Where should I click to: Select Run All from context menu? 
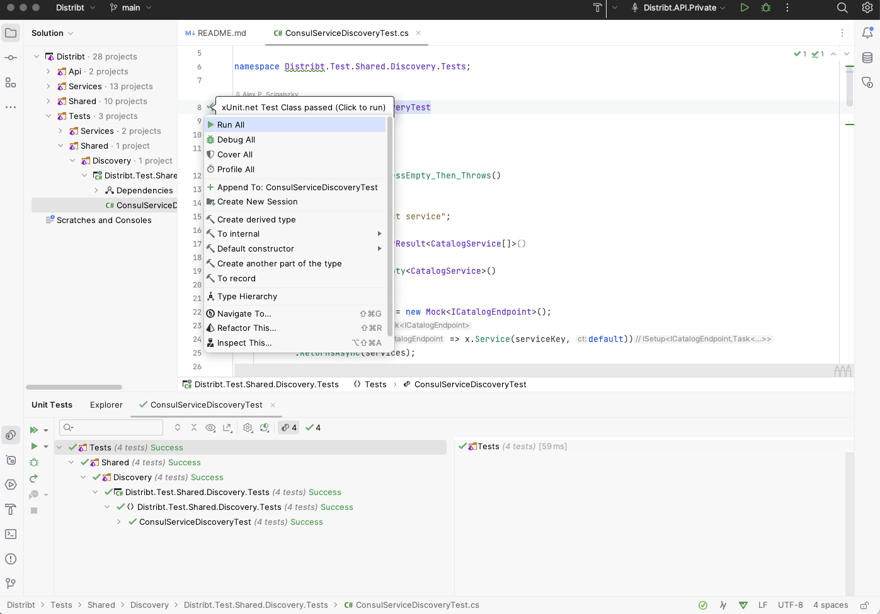click(296, 125)
